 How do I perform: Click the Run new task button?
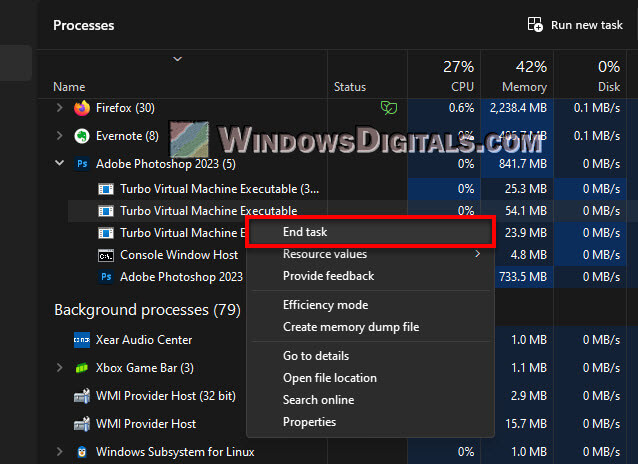tap(575, 25)
